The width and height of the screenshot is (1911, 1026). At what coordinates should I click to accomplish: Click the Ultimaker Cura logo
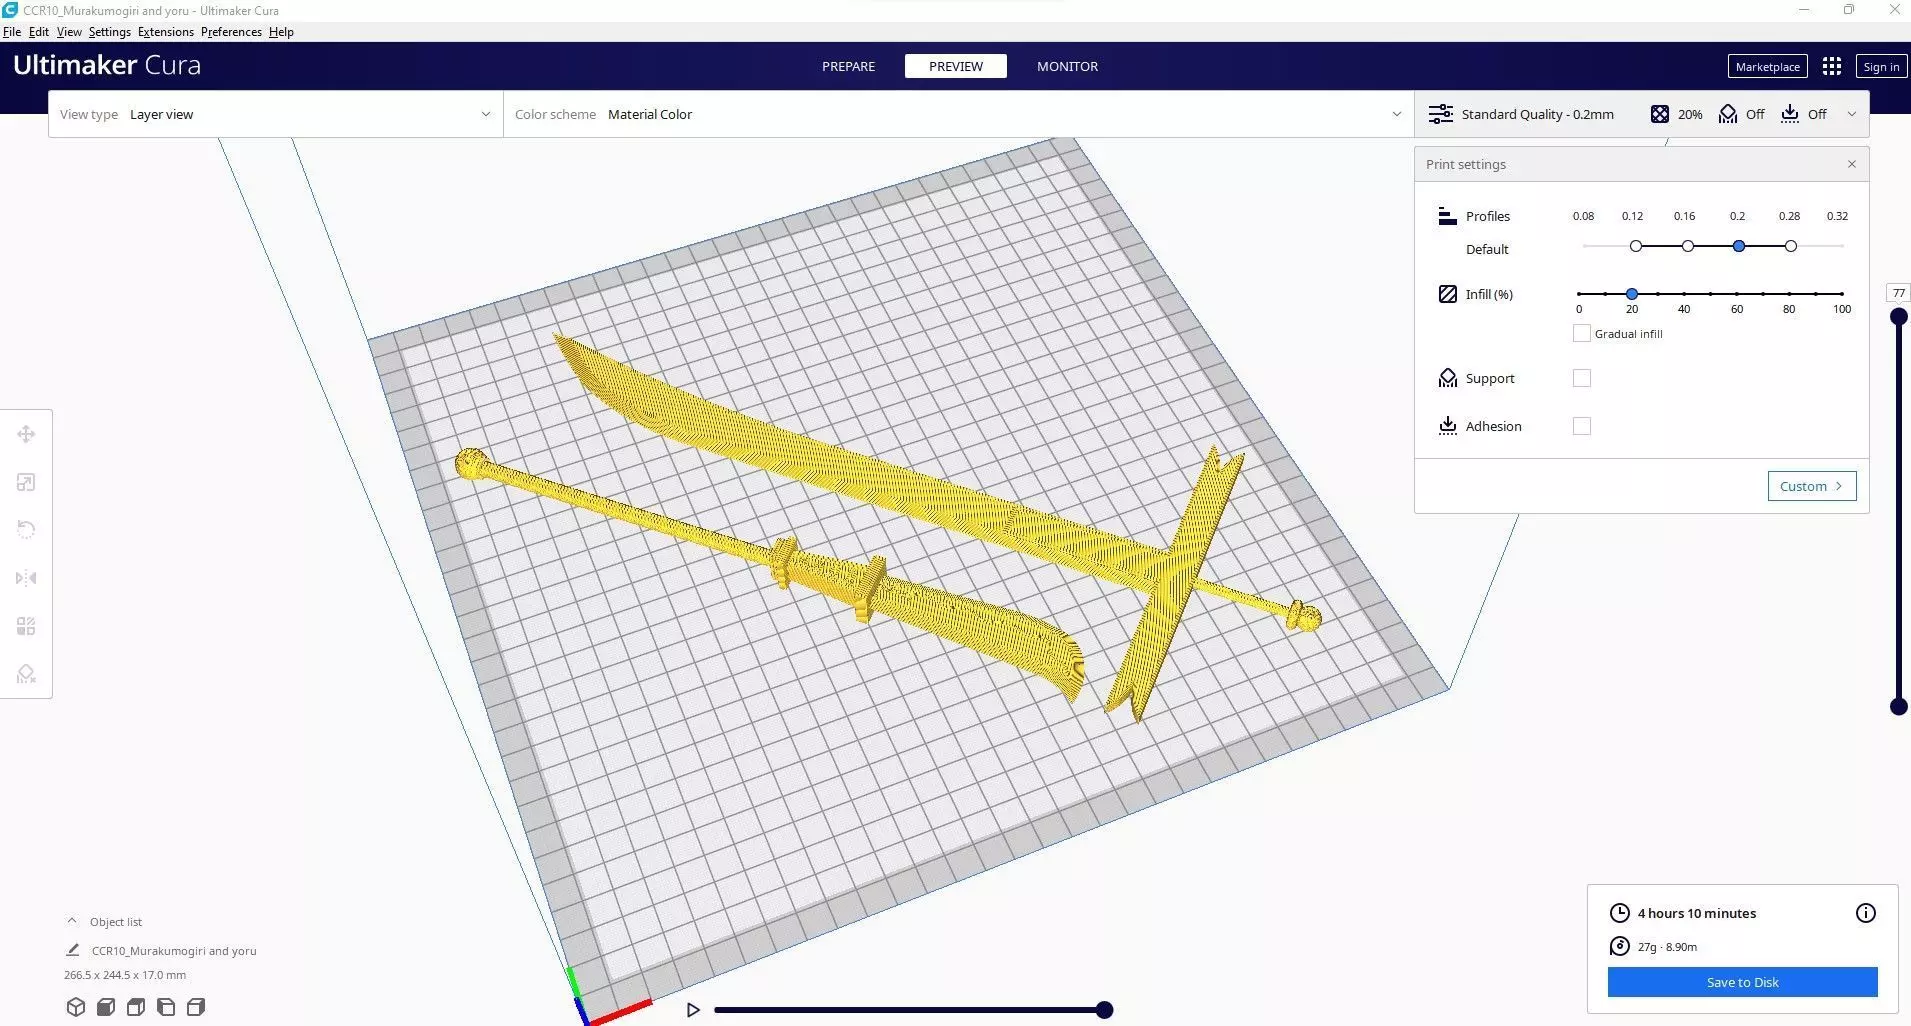[107, 65]
